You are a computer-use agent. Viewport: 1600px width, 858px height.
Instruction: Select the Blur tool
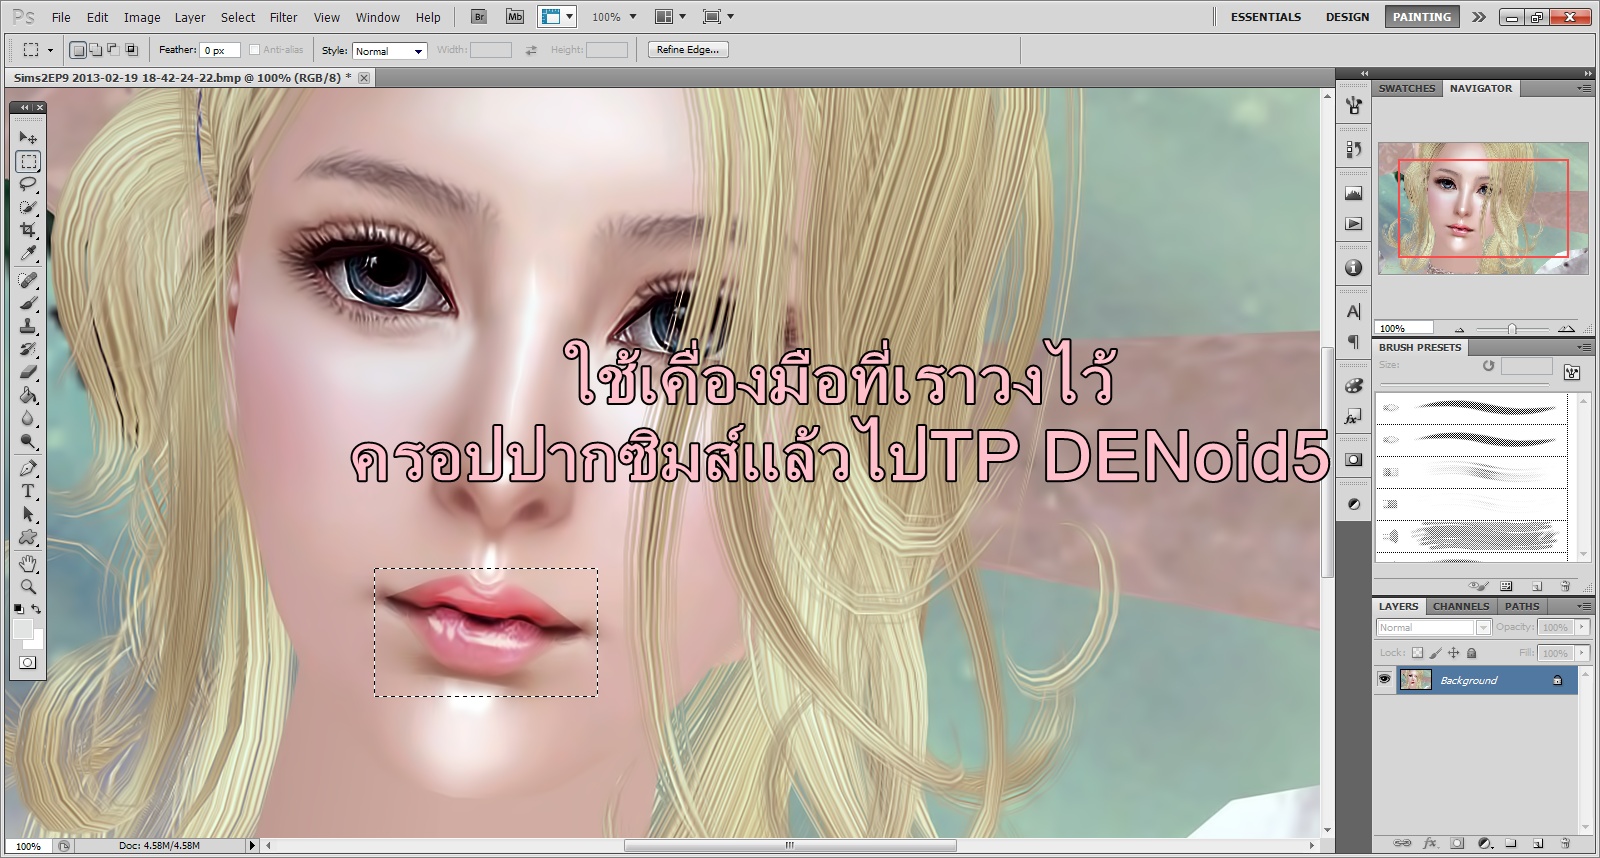[x=28, y=418]
